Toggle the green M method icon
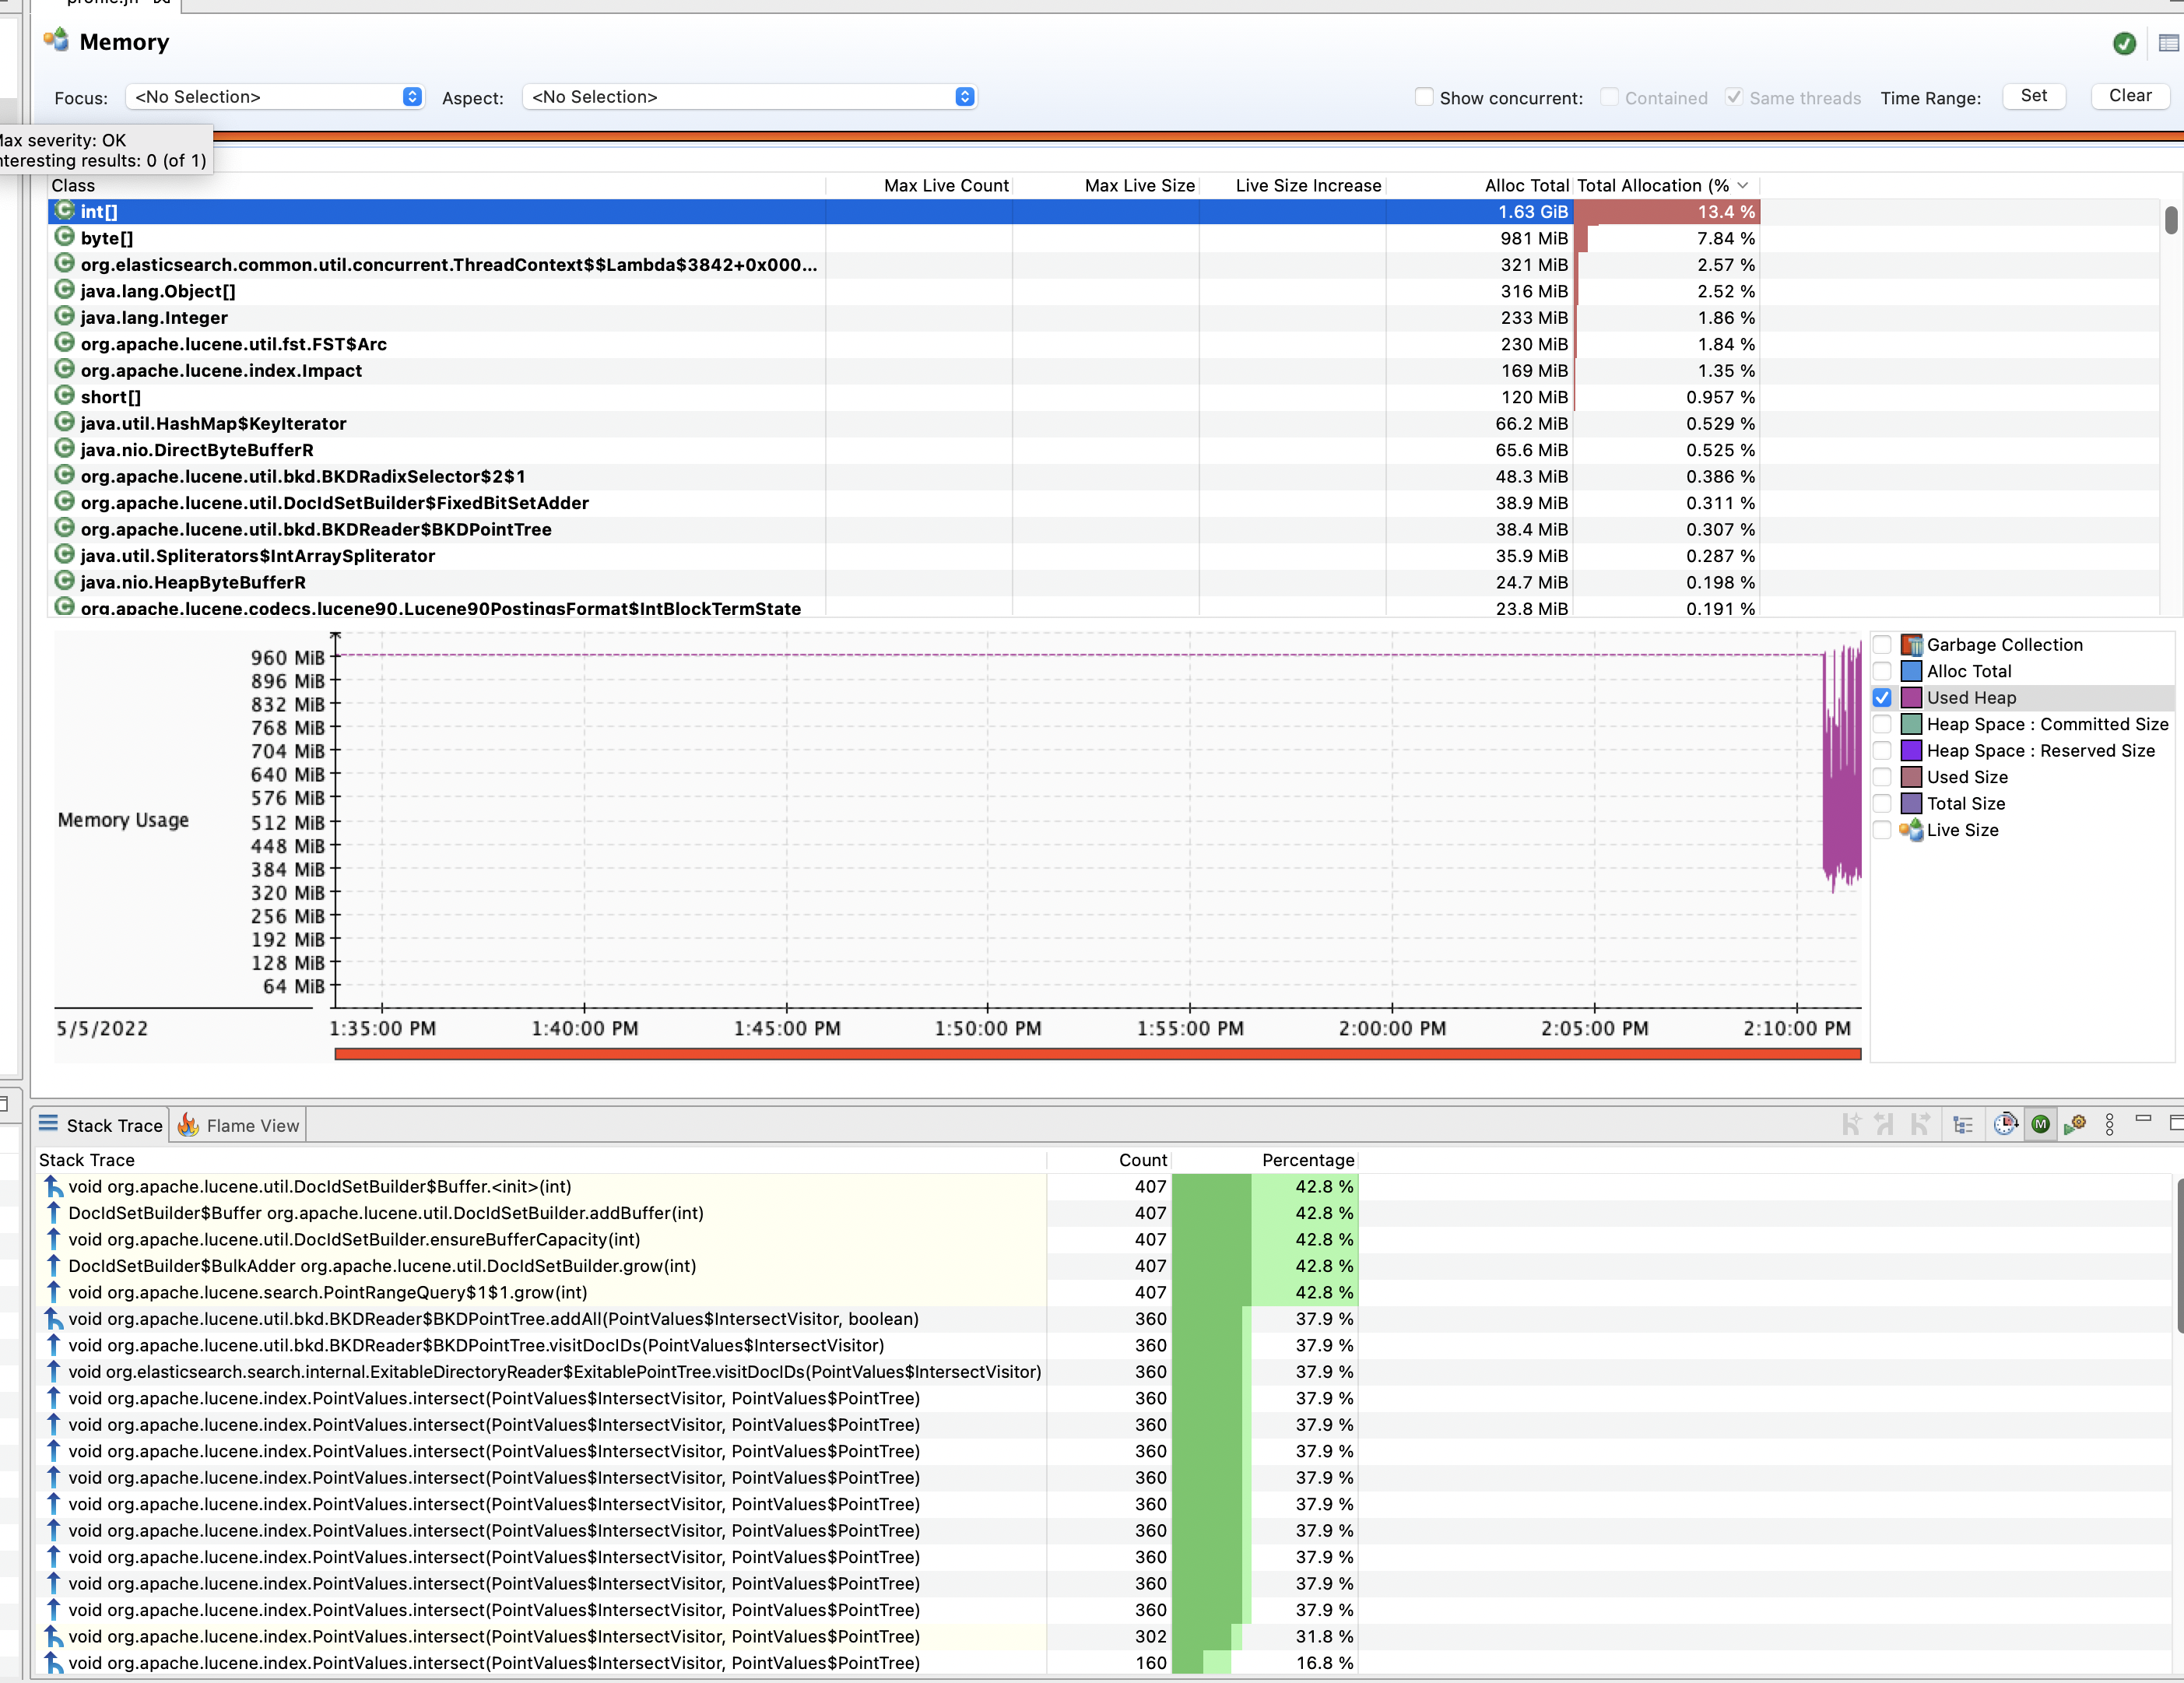 click(x=2040, y=1125)
